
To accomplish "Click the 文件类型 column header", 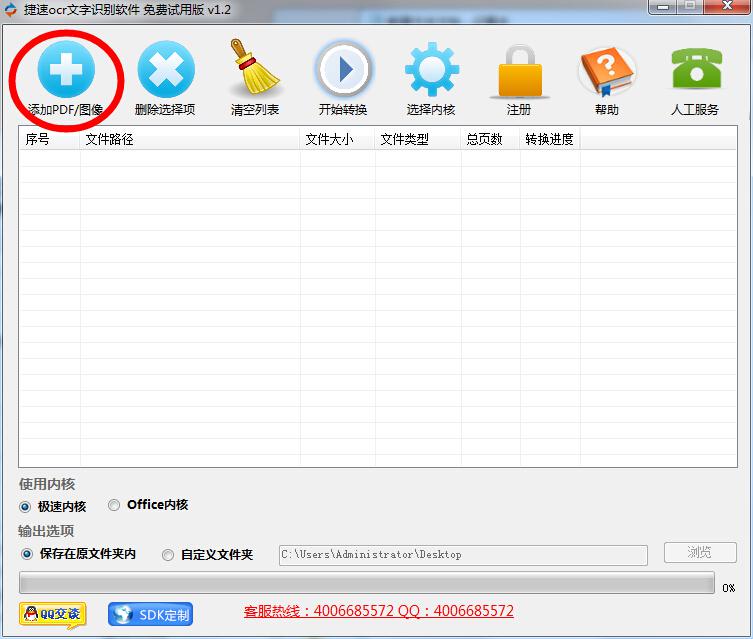I will (x=418, y=139).
